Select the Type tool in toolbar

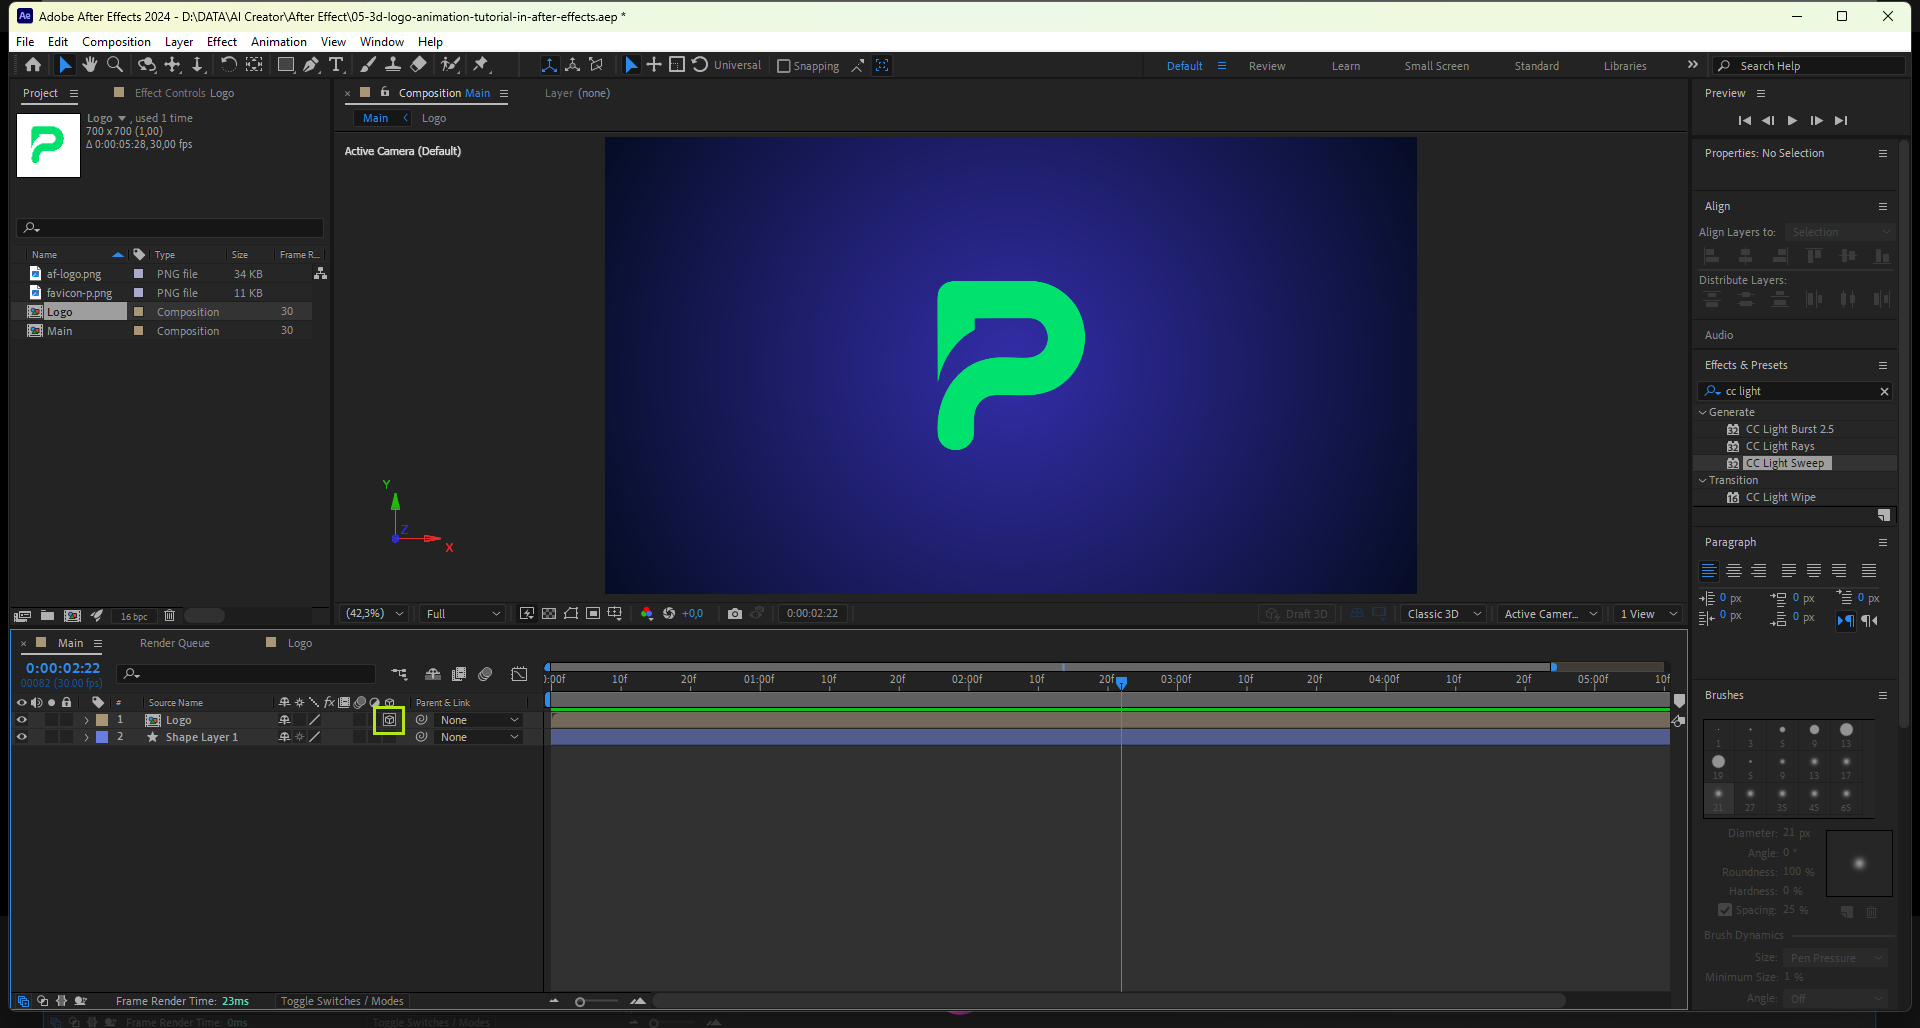point(336,65)
